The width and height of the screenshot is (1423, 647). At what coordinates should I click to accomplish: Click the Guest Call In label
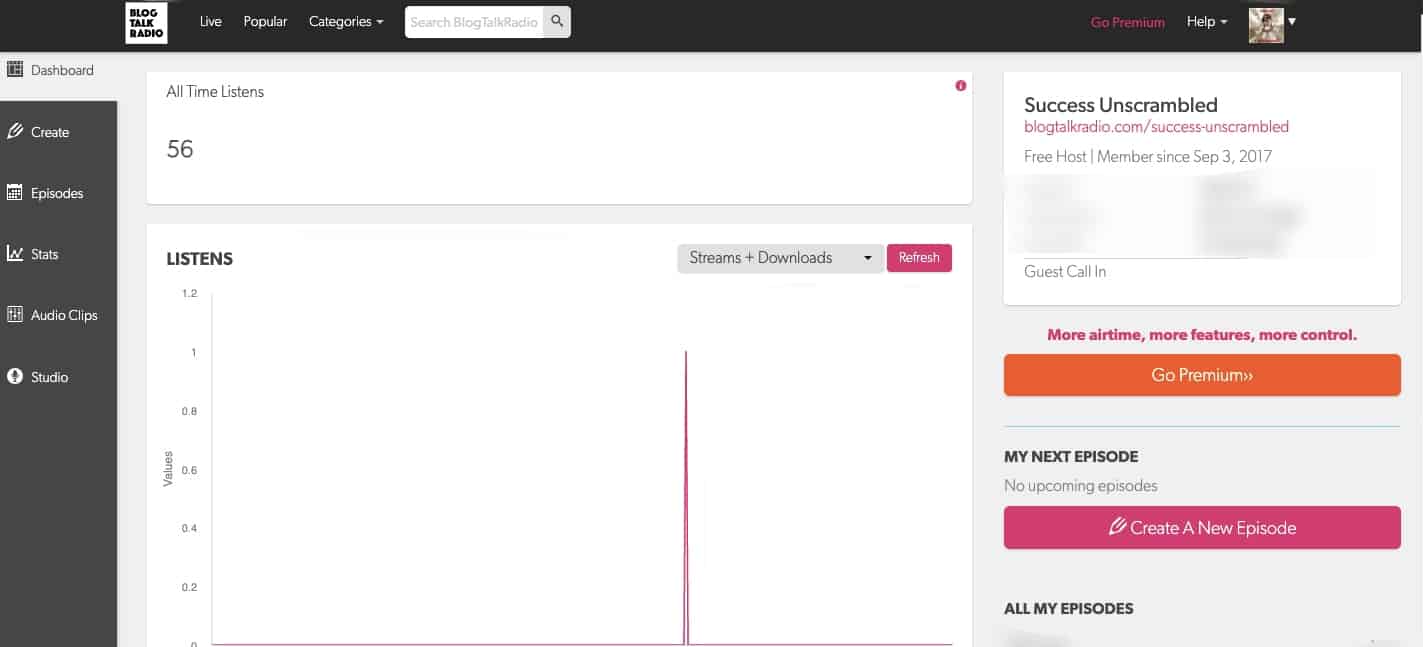tap(1065, 271)
